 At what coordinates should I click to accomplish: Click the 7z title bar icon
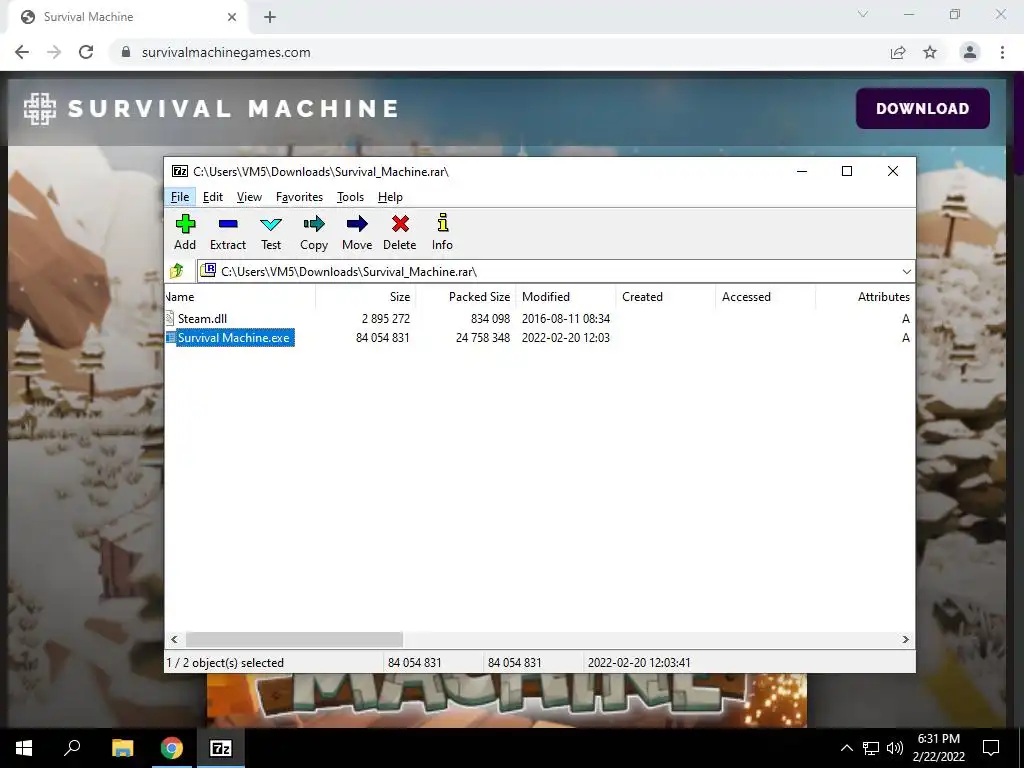(x=180, y=171)
